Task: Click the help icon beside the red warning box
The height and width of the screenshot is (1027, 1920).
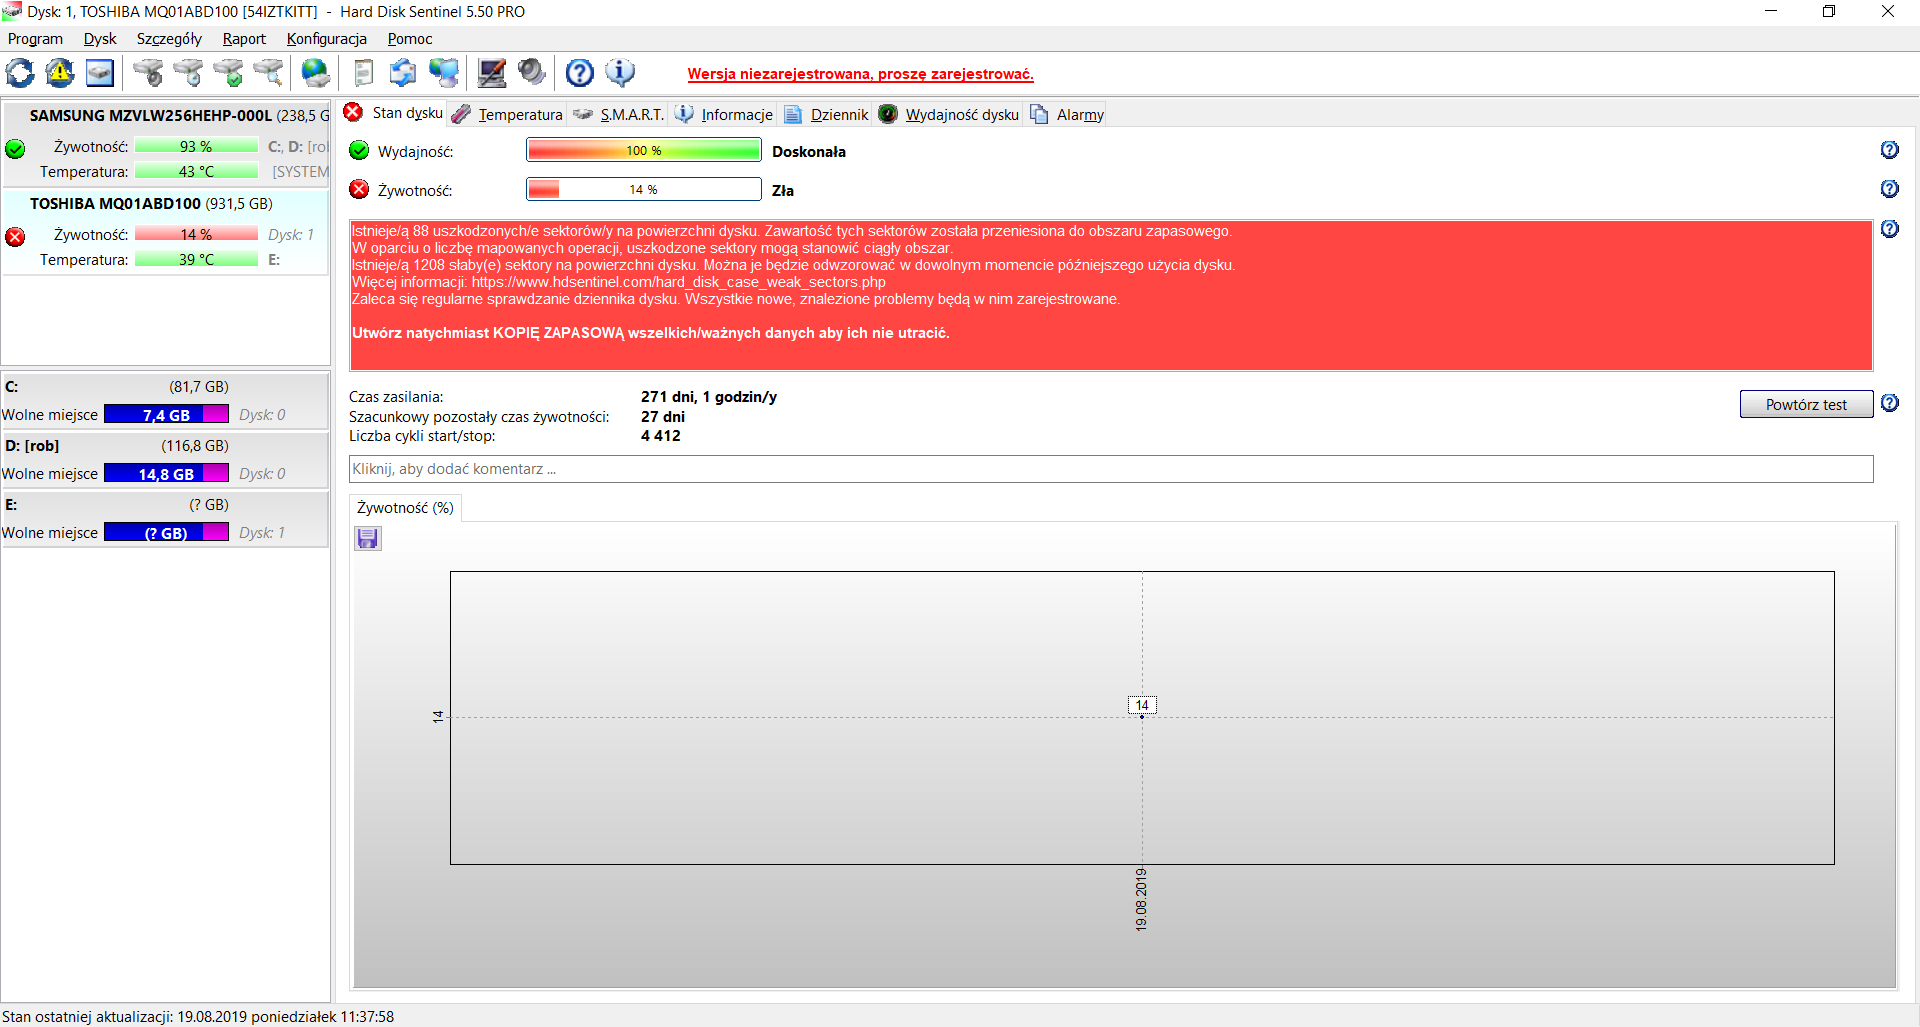Action: (x=1889, y=229)
